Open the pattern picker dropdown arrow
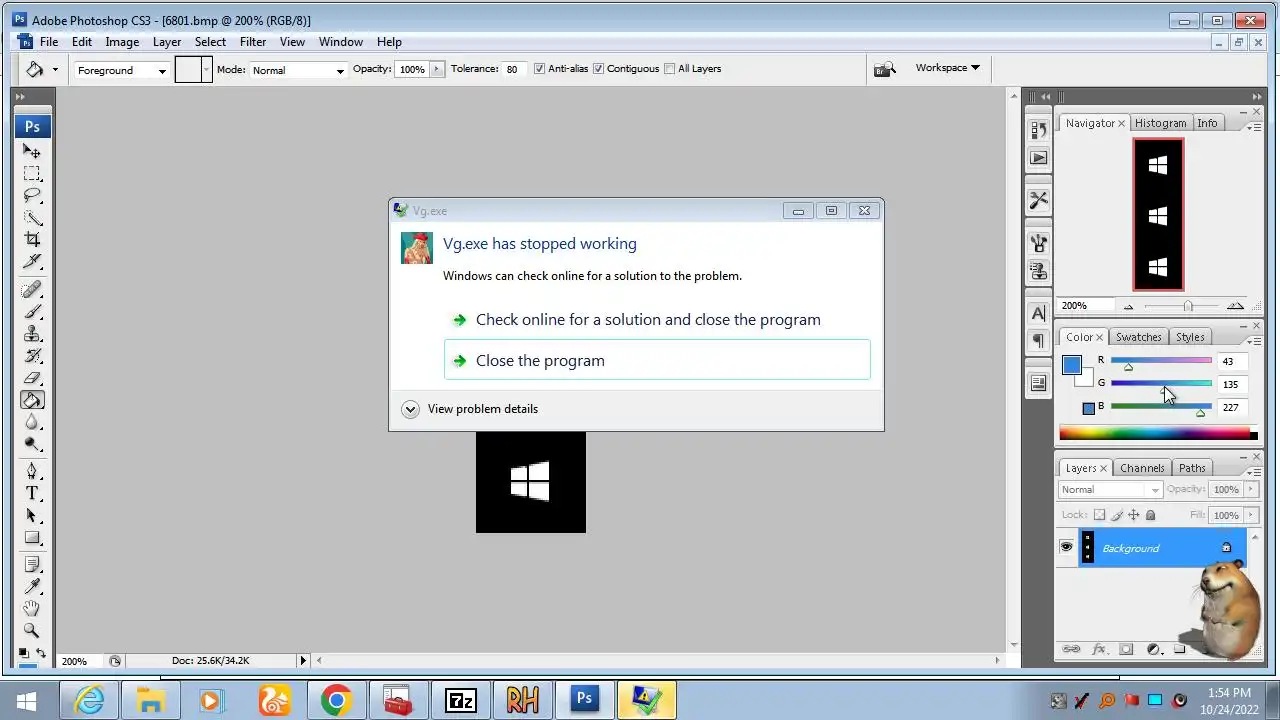Screen dimensions: 1280x720 [207, 69]
